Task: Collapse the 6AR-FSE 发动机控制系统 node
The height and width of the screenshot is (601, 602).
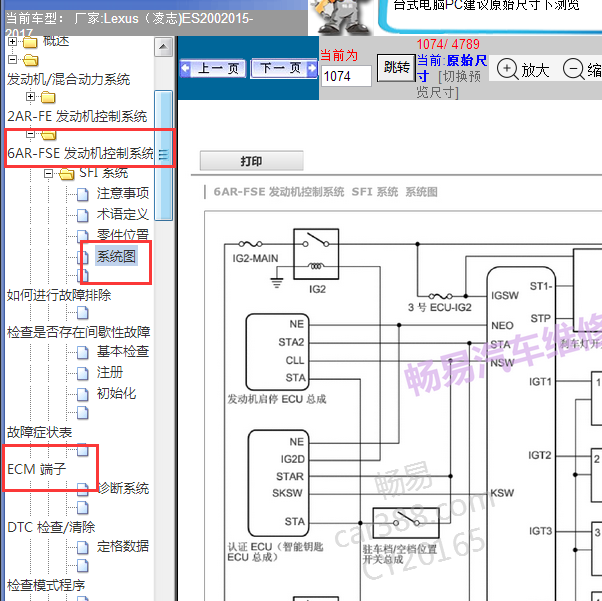Action: tap(31, 134)
